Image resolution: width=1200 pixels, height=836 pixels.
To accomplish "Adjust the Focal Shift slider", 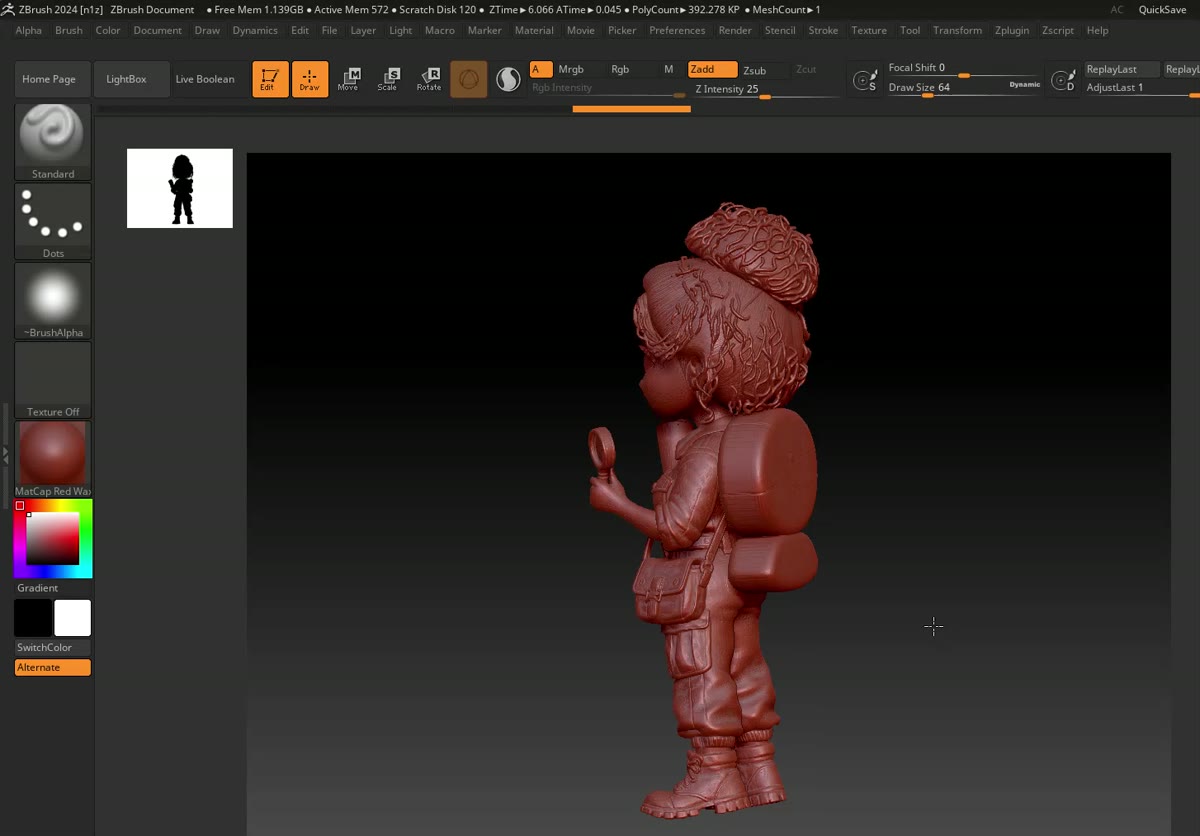I will (x=964, y=69).
